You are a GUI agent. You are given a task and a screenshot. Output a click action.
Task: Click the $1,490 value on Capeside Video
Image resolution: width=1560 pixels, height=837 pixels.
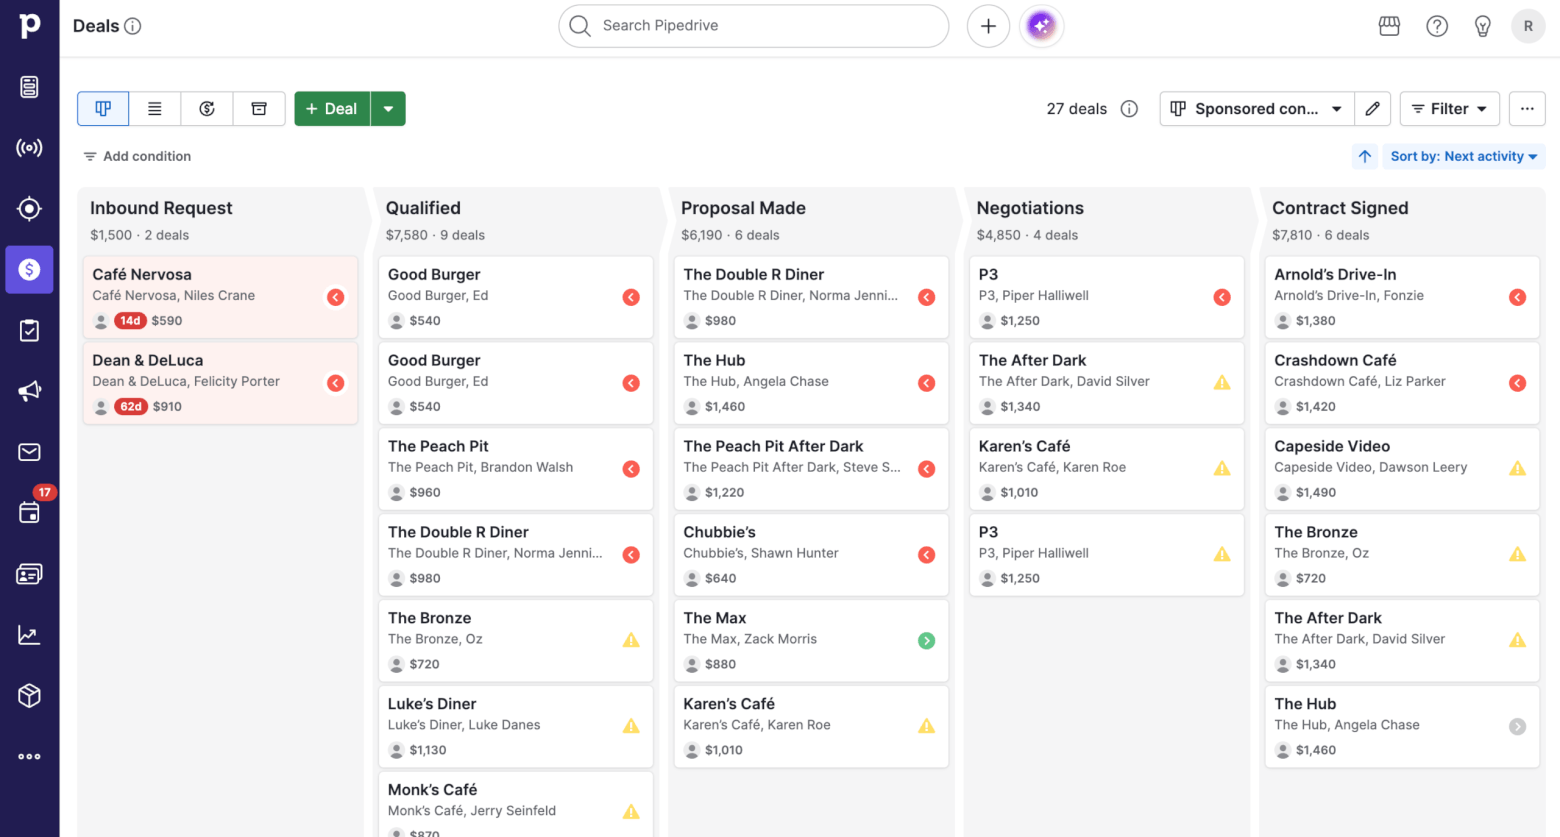pos(1316,492)
